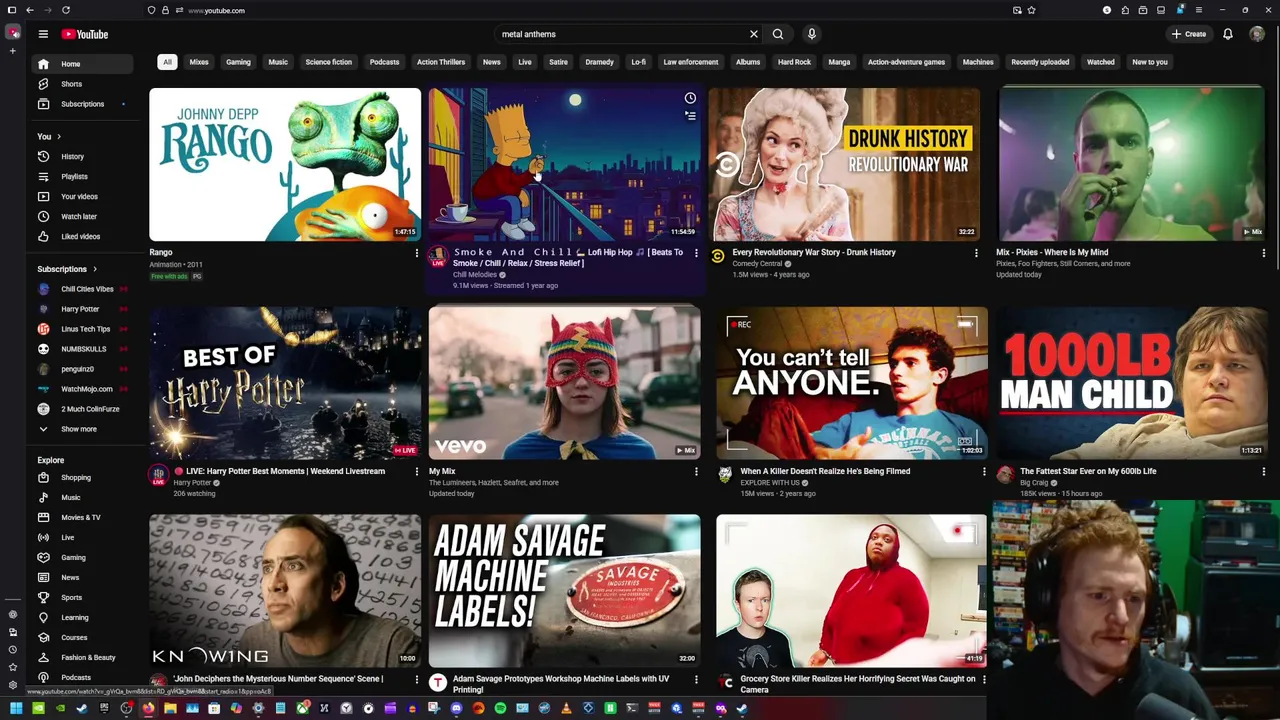Viewport: 1280px width, 720px height.
Task: Reload the page in browser
Action: (x=65, y=10)
